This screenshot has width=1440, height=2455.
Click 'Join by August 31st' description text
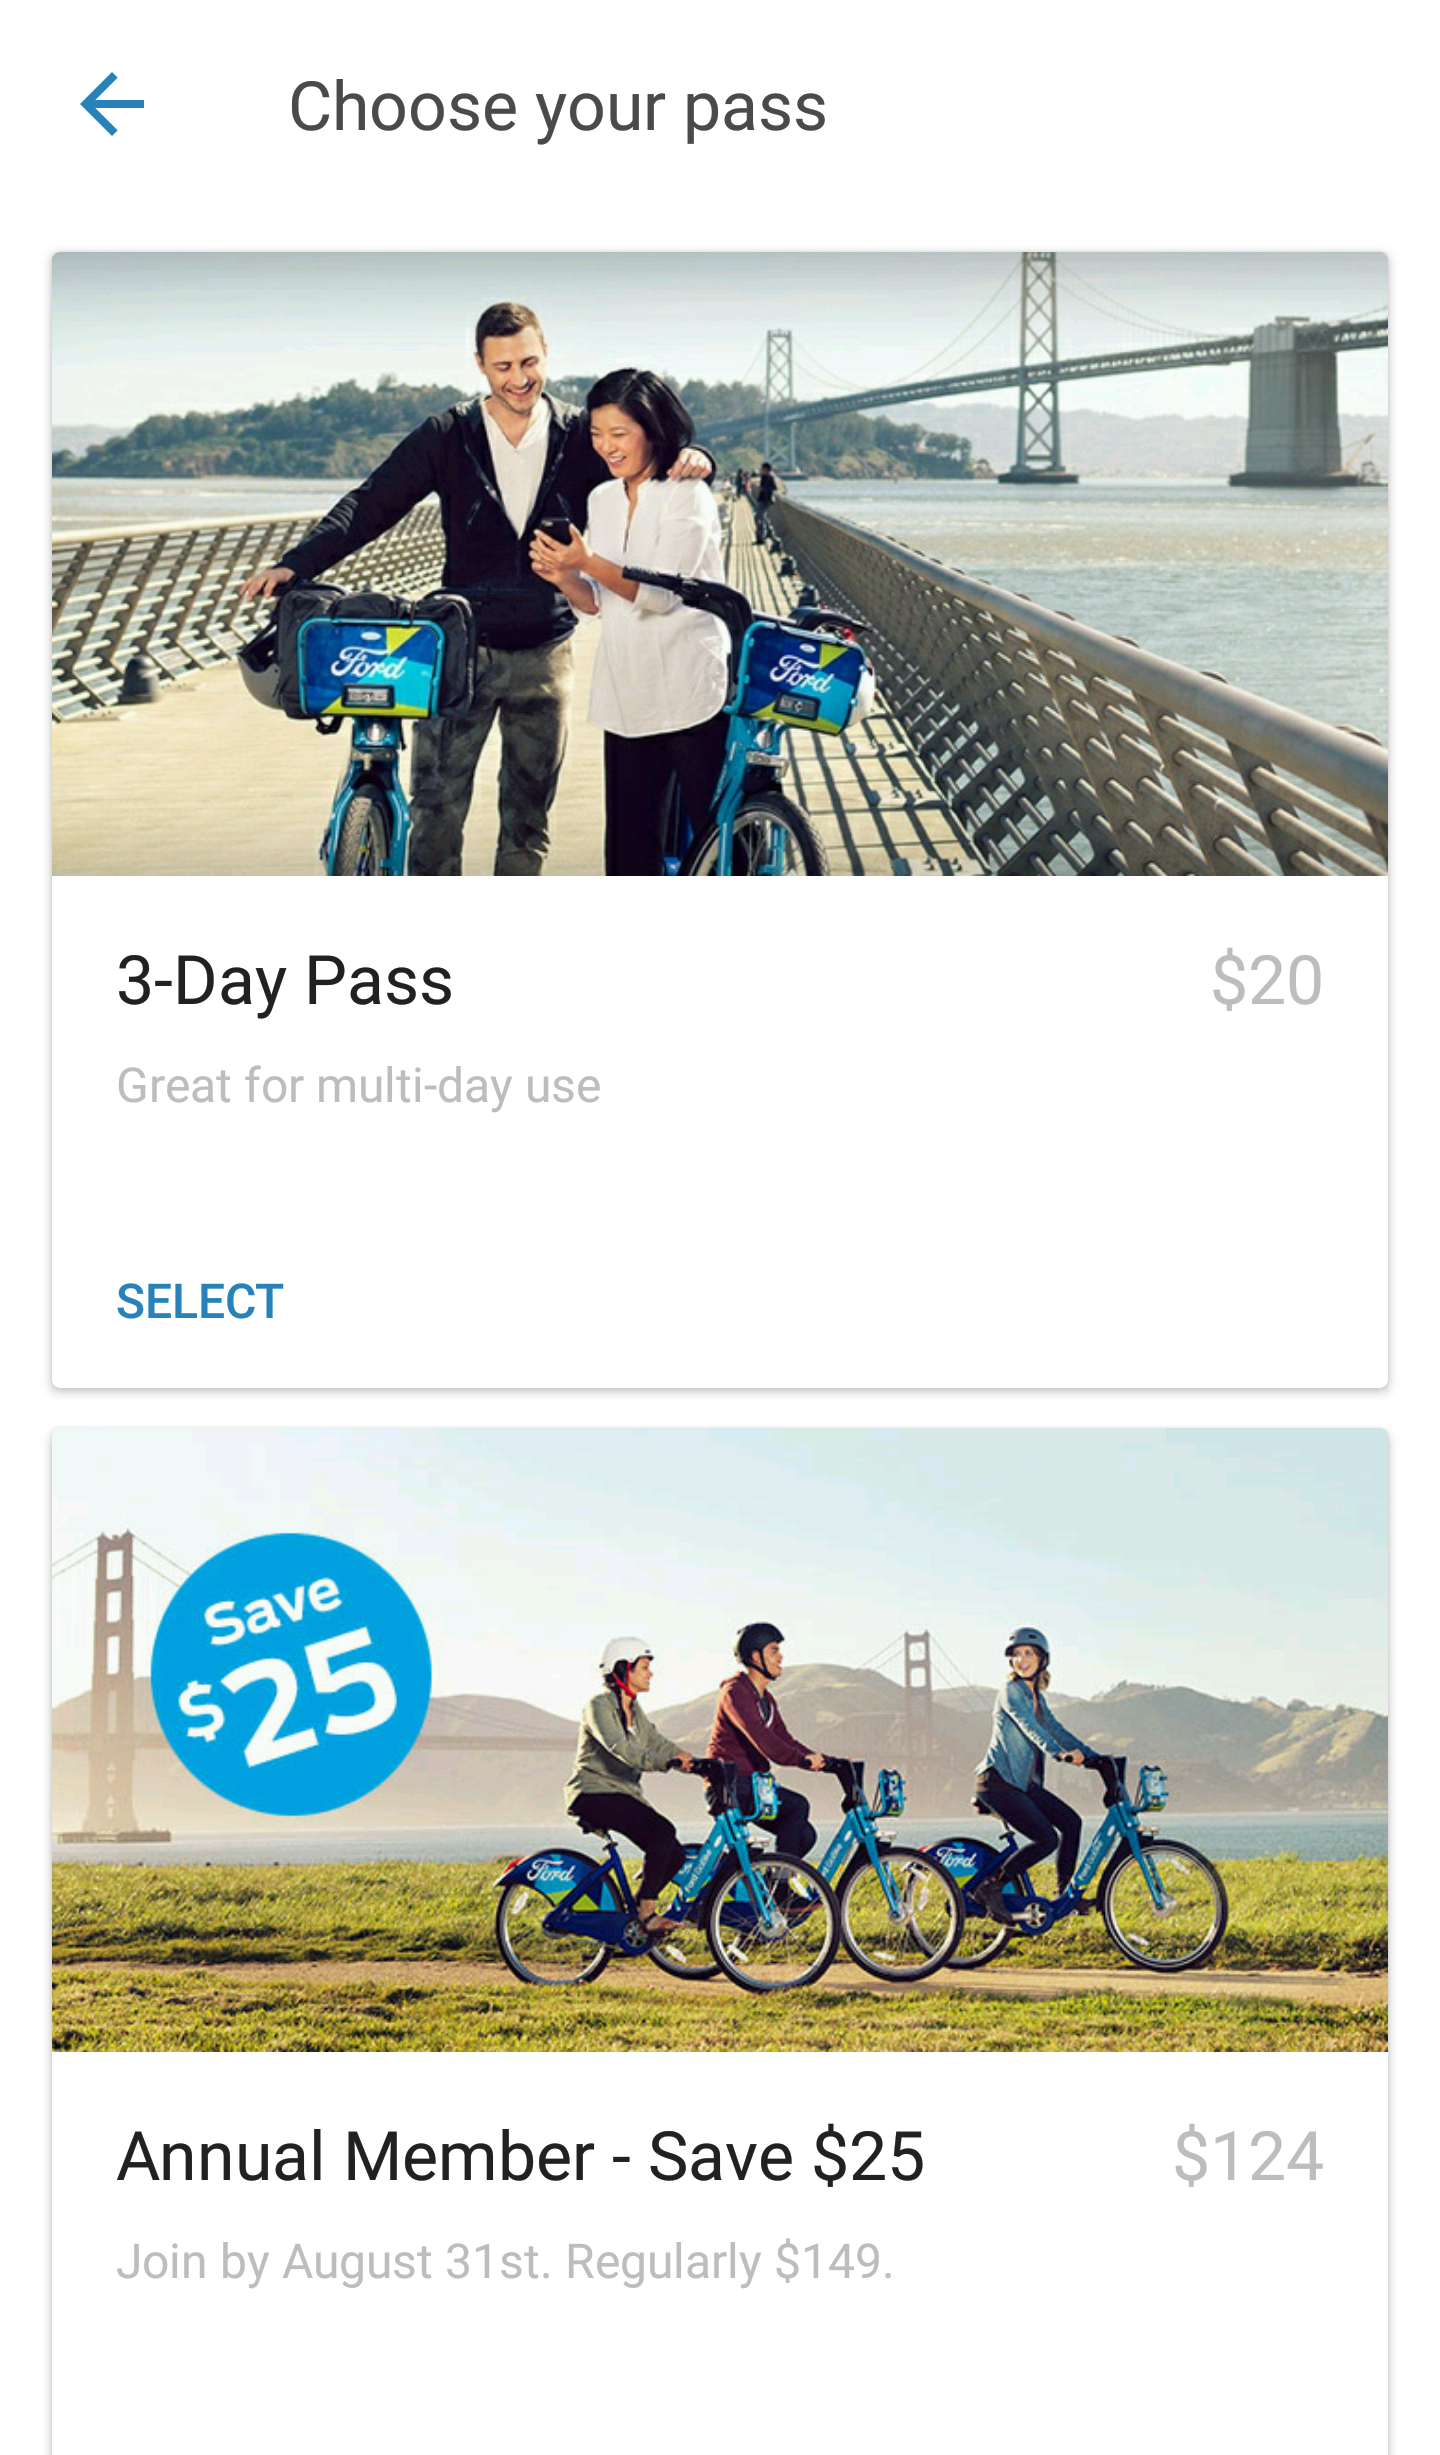505,2262
